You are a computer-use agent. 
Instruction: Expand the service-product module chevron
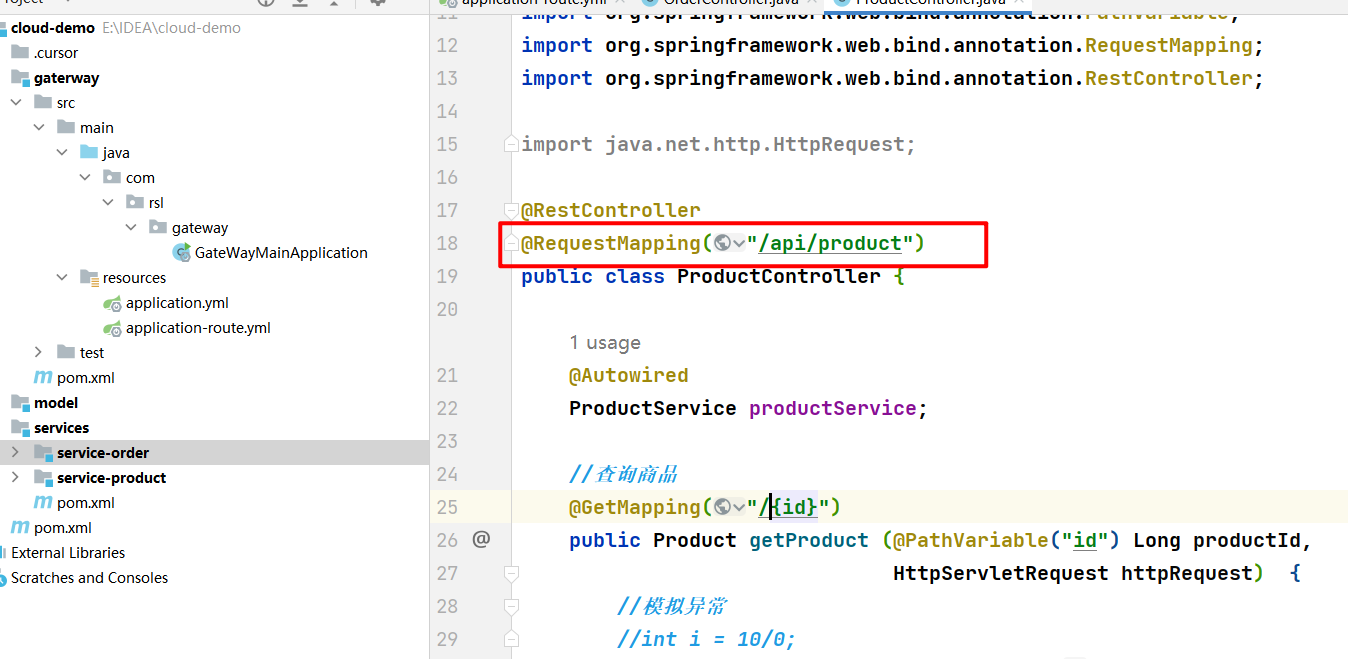point(16,477)
